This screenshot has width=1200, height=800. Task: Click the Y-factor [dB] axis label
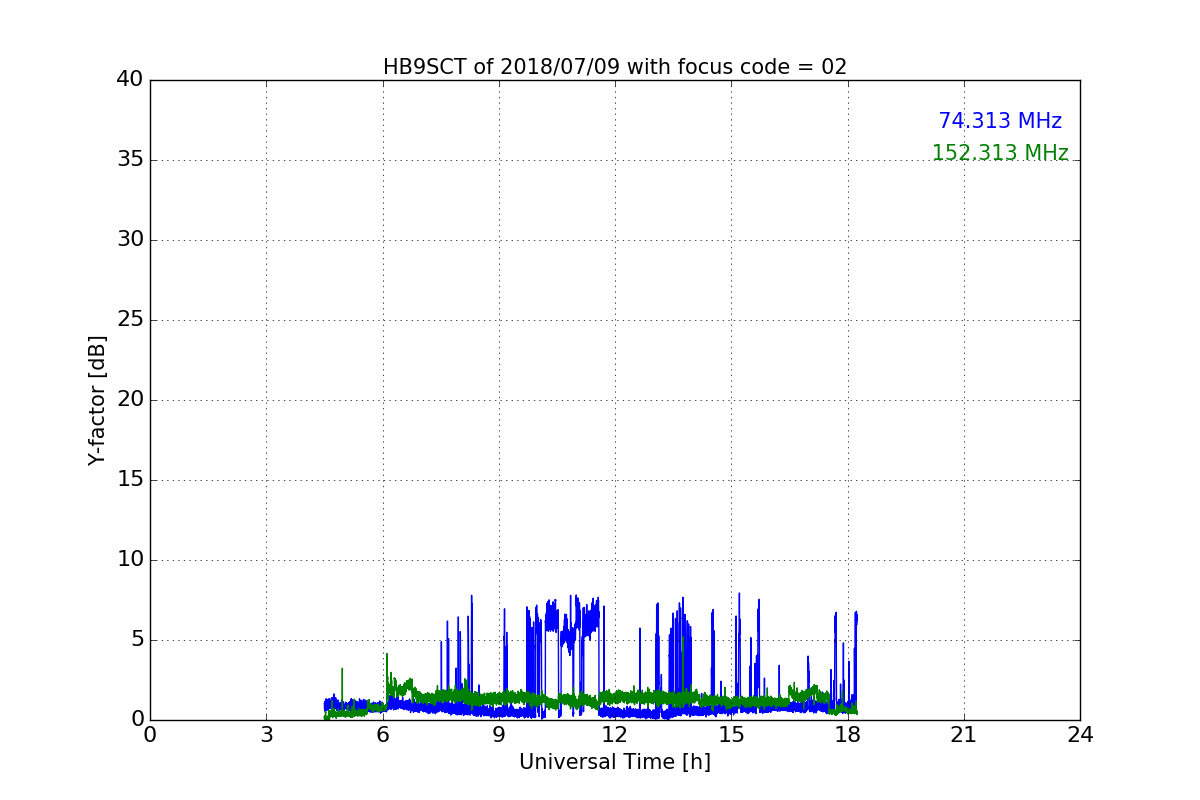(x=97, y=400)
